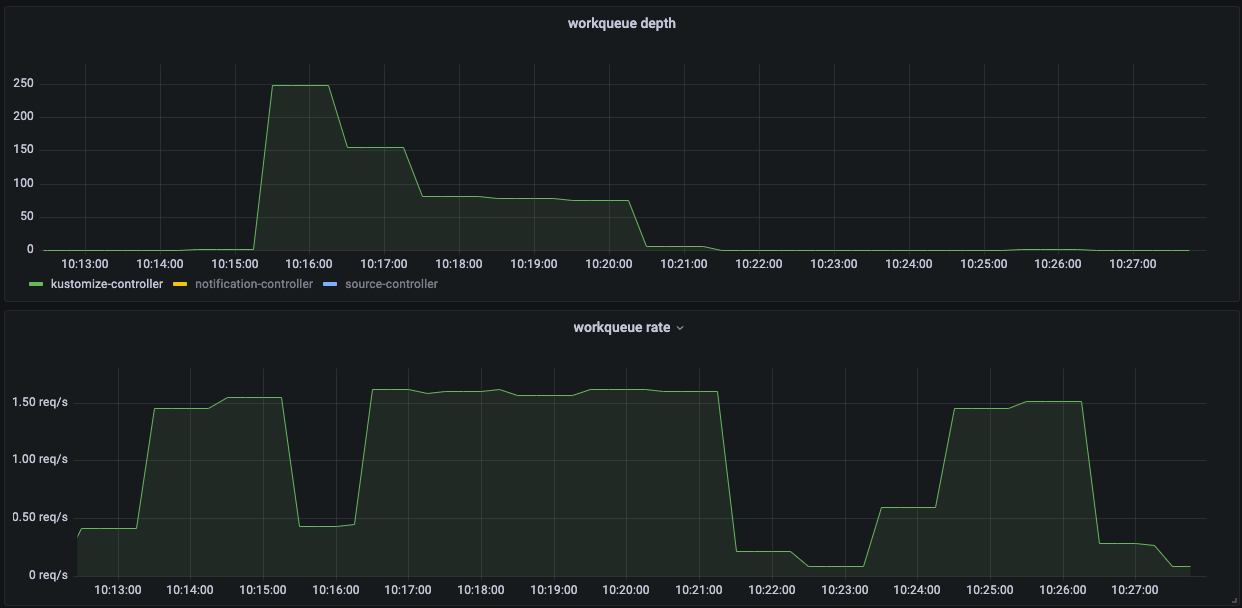Image resolution: width=1242 pixels, height=608 pixels.
Task: Click 10:20:00 label in workqueue depth chart
Action: click(x=609, y=264)
